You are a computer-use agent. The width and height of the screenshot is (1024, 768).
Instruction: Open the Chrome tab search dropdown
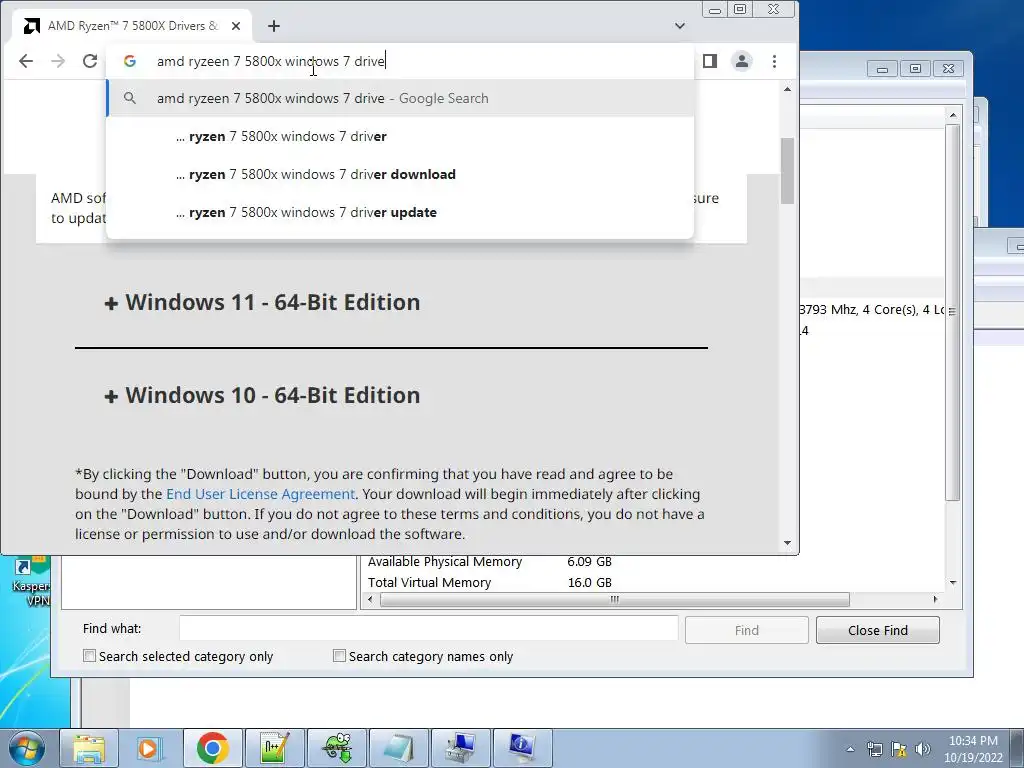tap(680, 26)
